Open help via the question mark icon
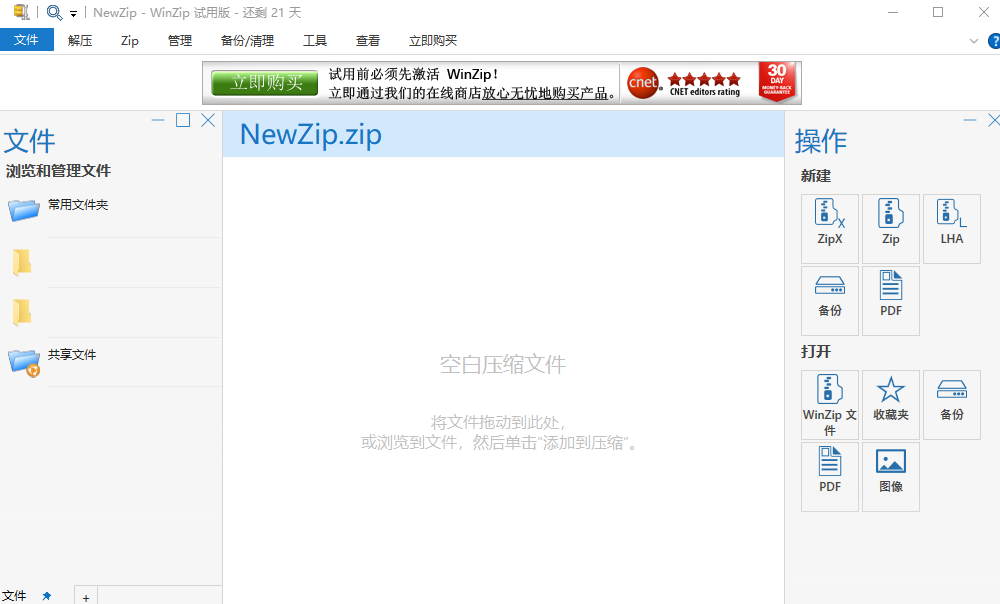Screen dimensions: 1000x604 click(x=994, y=41)
